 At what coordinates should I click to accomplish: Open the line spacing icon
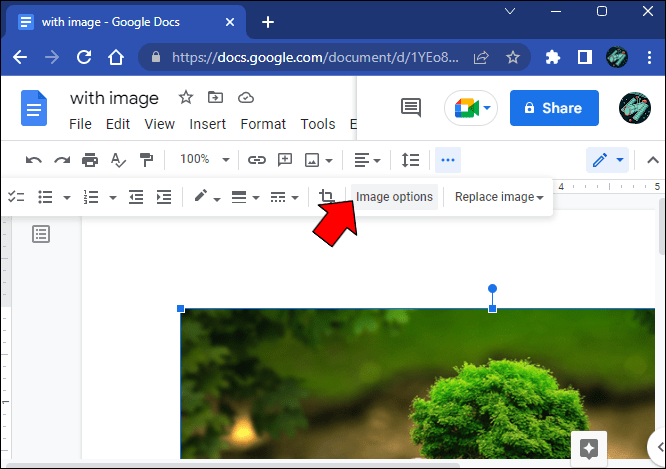(410, 160)
